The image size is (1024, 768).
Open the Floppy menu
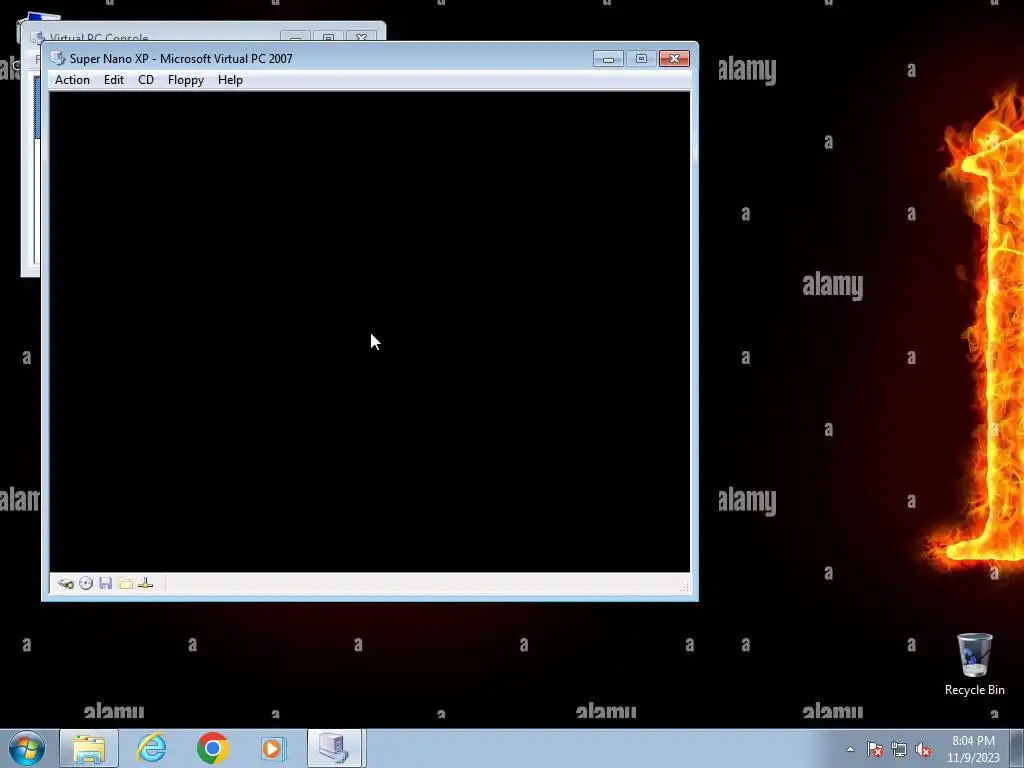[x=185, y=80]
